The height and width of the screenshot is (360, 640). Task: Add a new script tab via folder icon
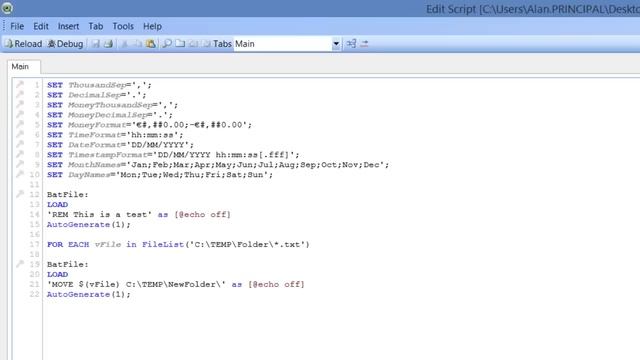point(180,44)
